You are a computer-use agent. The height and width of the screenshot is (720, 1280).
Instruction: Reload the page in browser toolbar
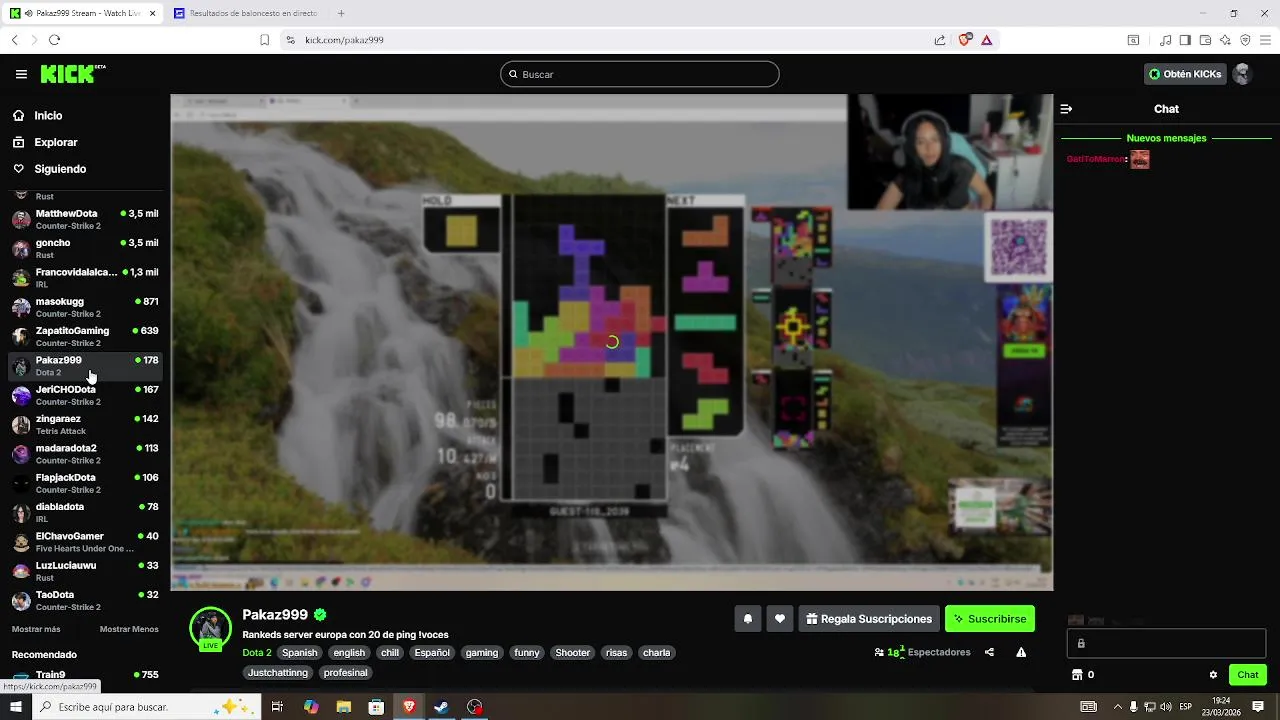(x=54, y=40)
